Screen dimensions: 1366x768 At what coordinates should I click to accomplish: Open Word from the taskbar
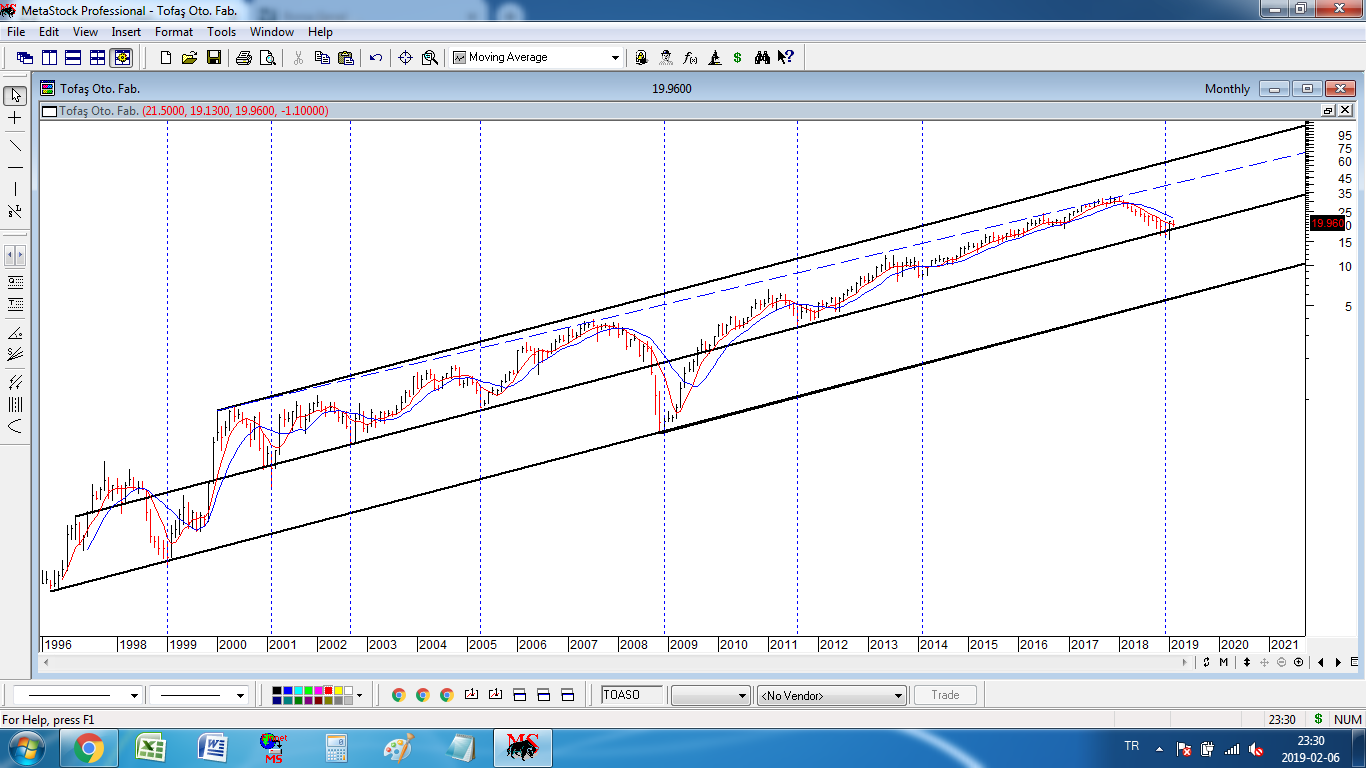click(213, 748)
